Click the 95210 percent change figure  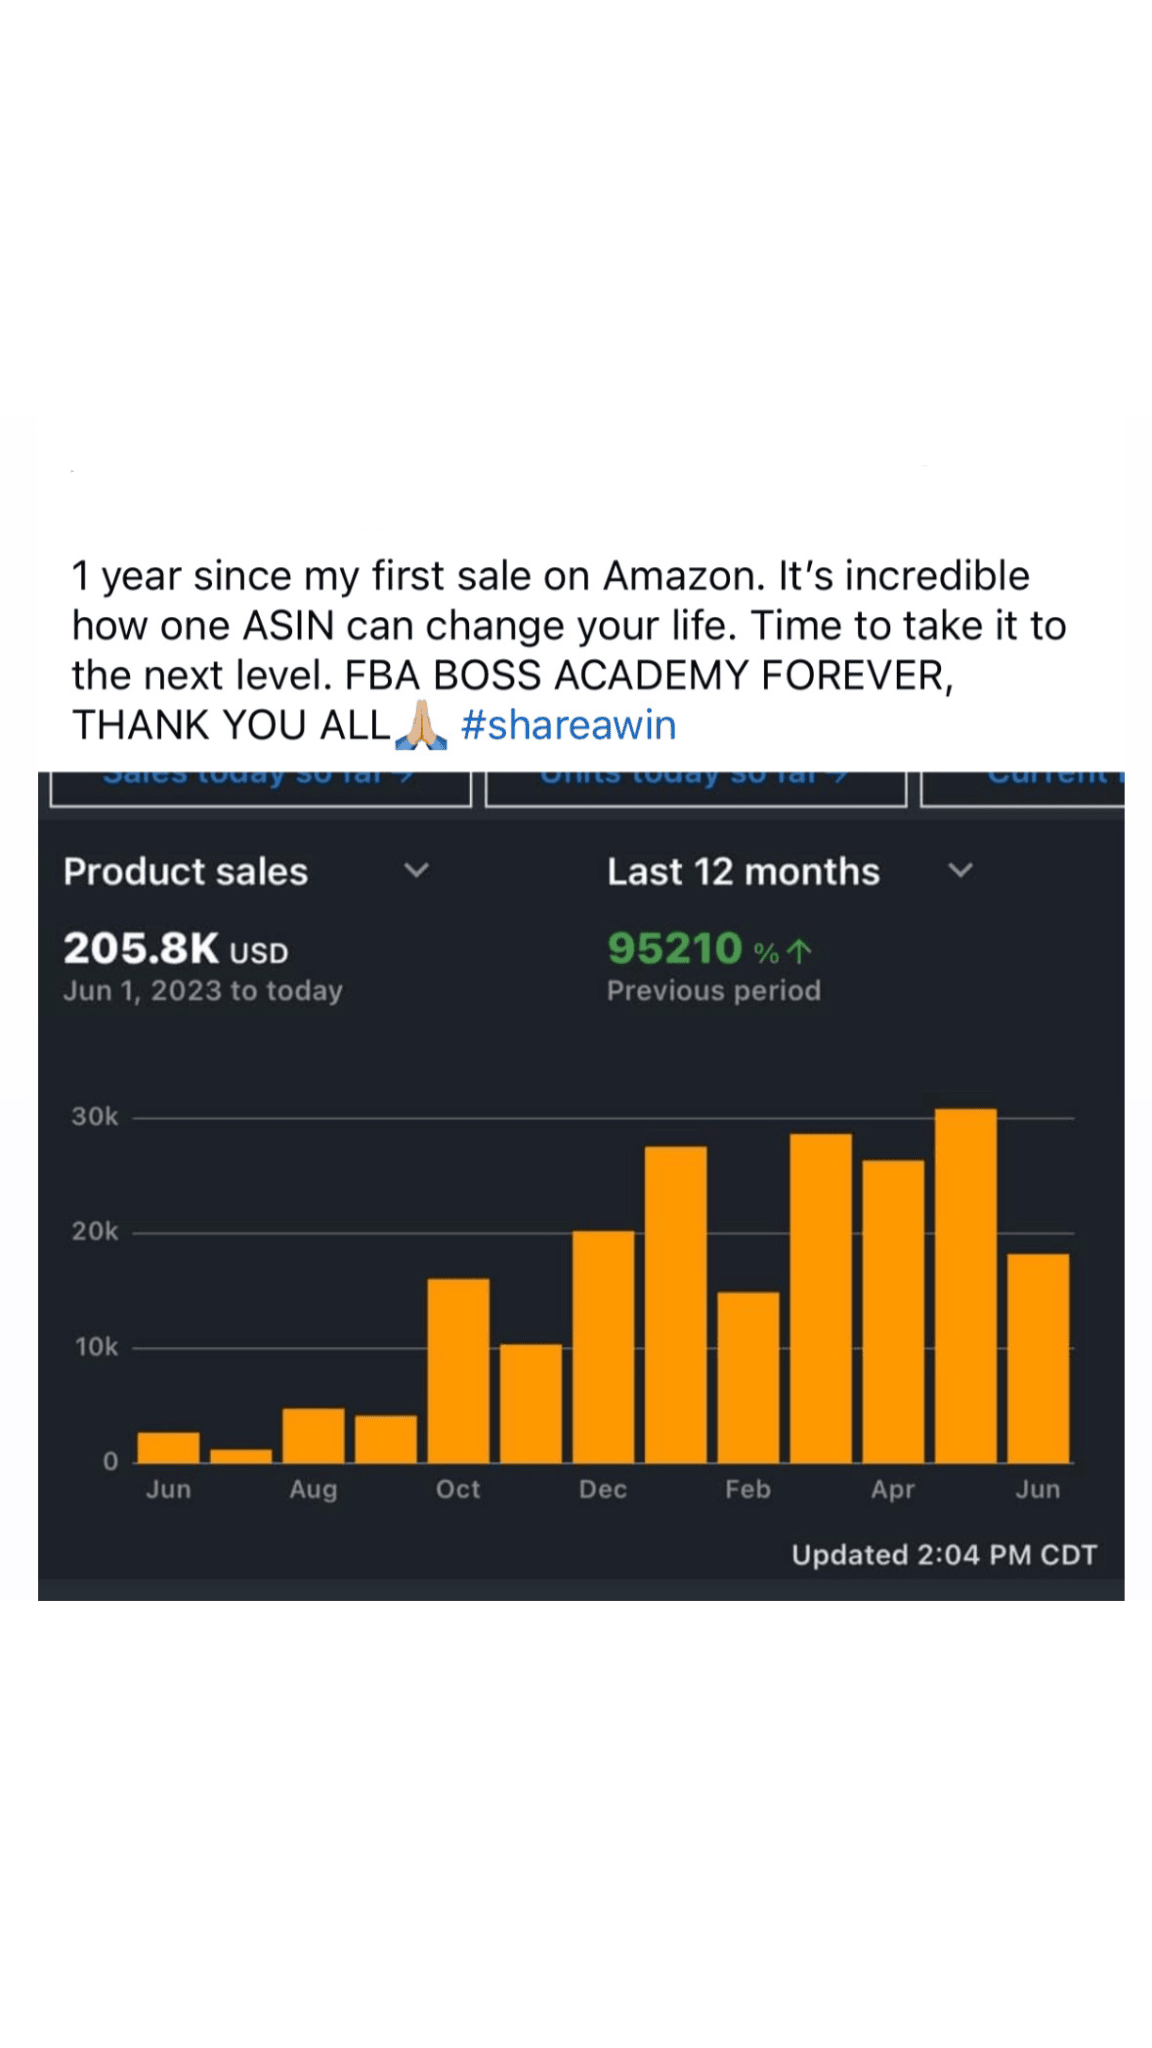click(676, 949)
